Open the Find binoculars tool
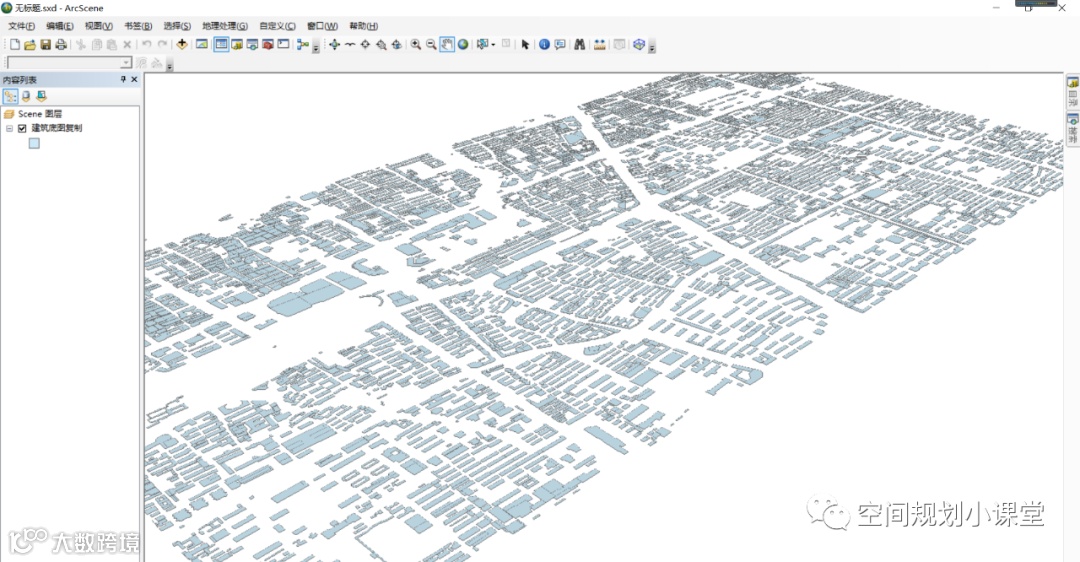1080x562 pixels. point(579,44)
